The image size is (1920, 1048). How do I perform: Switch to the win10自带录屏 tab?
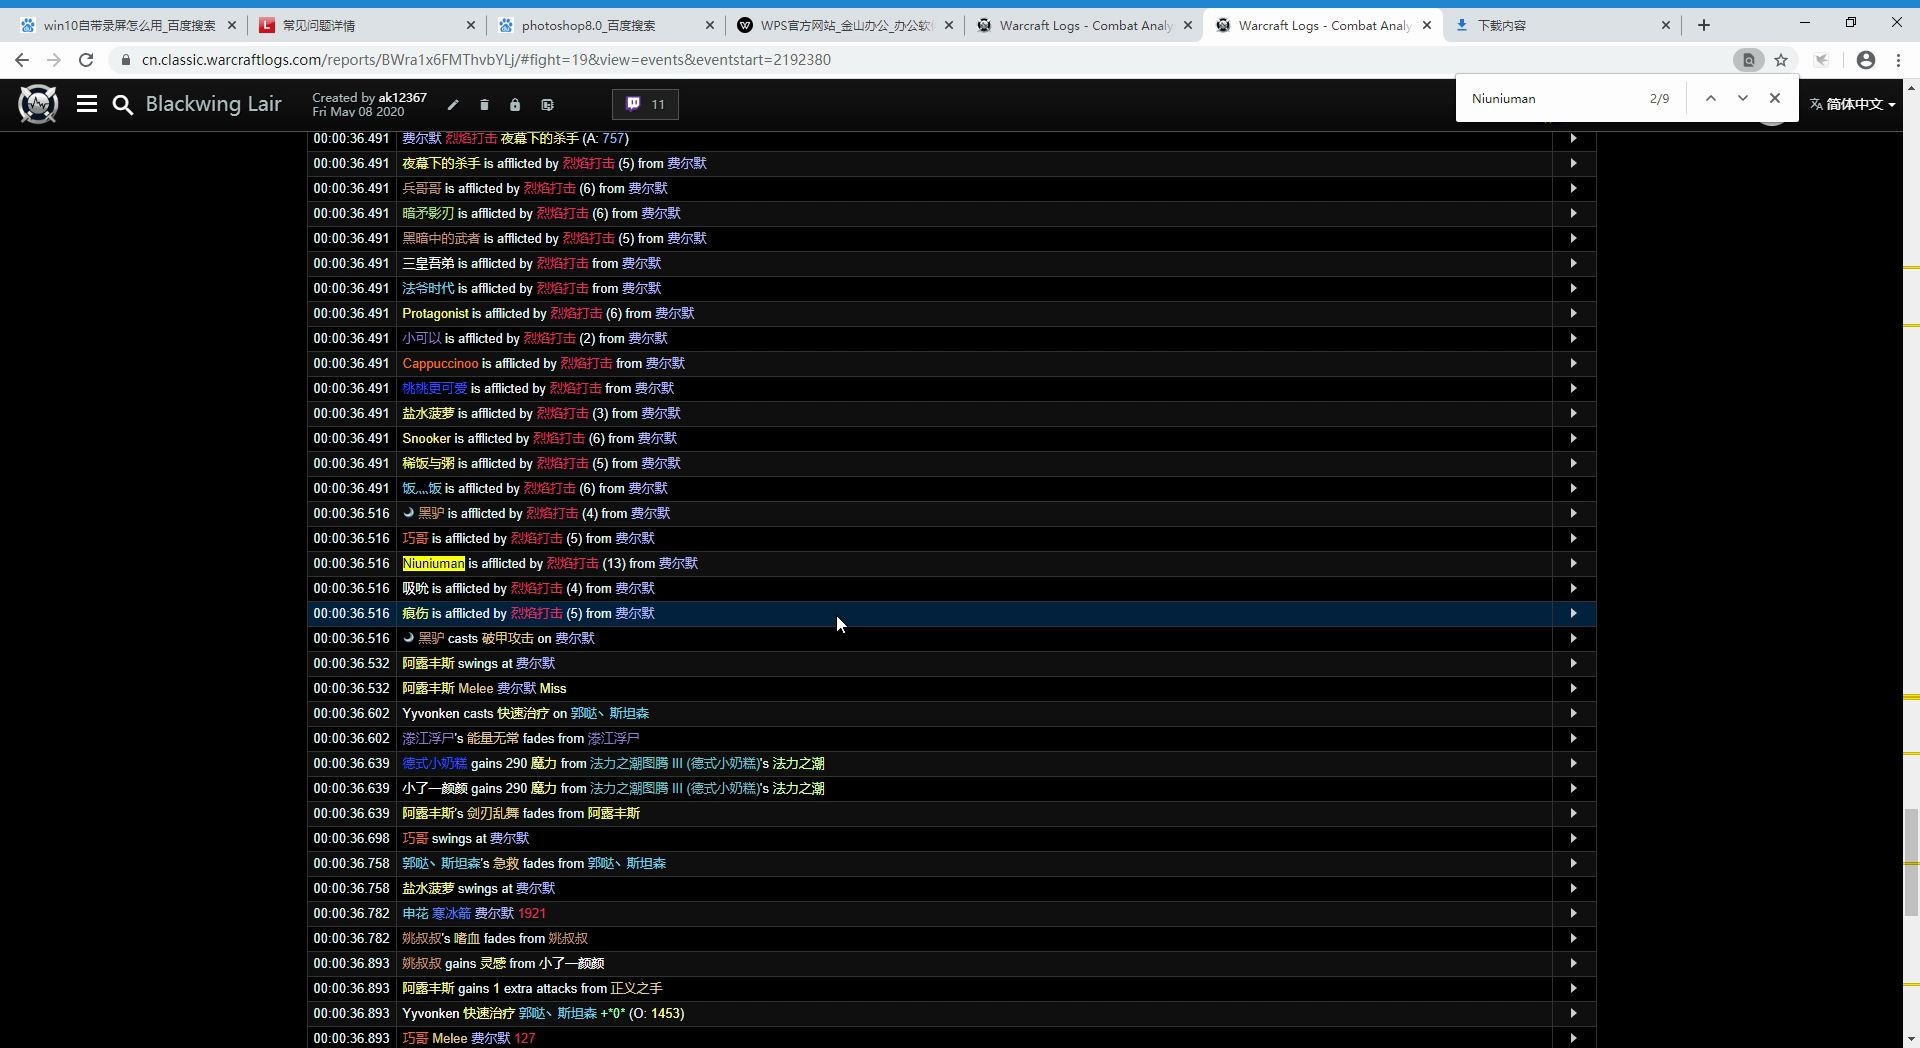point(127,25)
